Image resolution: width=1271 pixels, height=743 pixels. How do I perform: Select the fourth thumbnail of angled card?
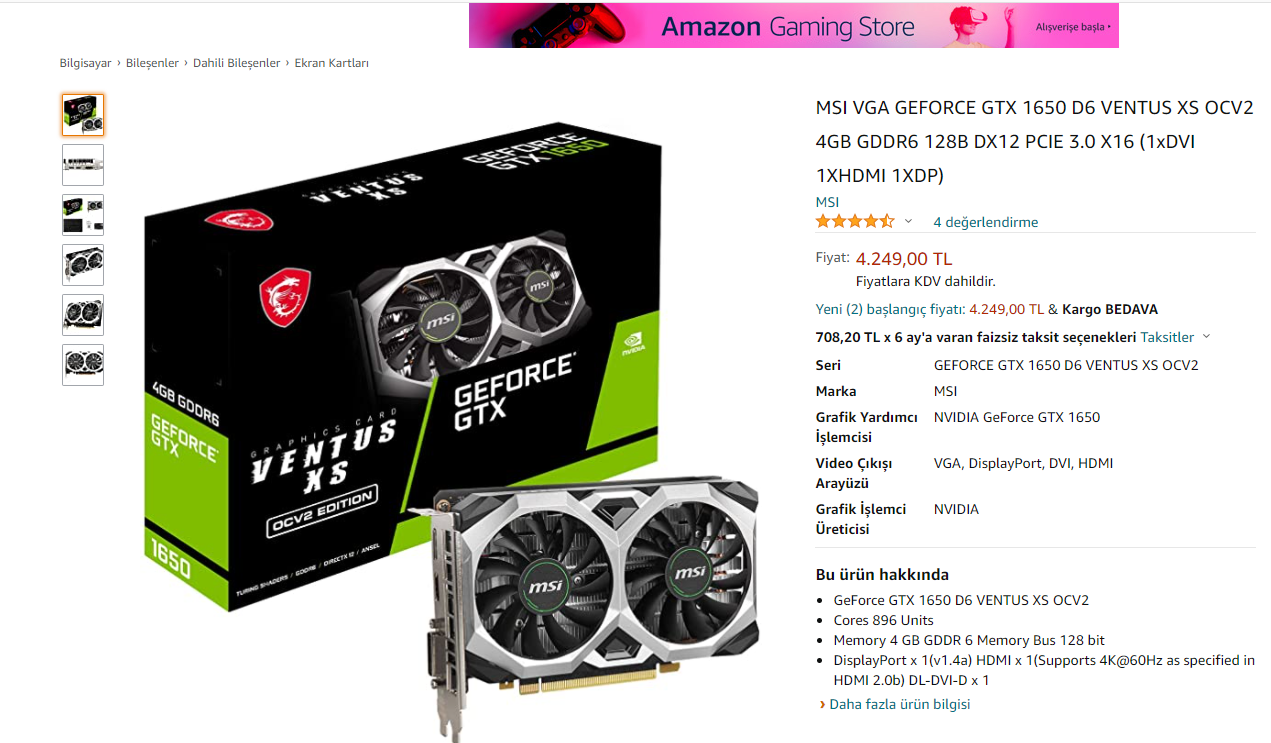tap(83, 265)
